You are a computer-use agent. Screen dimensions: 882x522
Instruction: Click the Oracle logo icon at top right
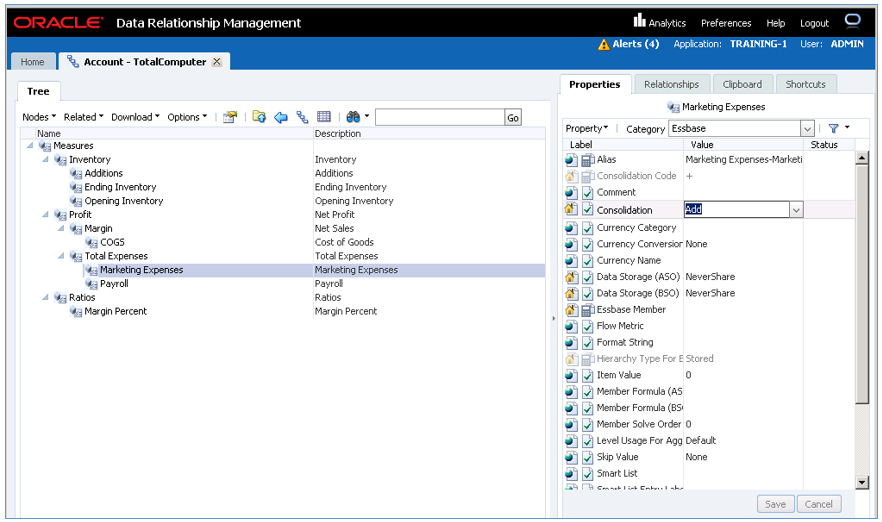click(x=852, y=21)
